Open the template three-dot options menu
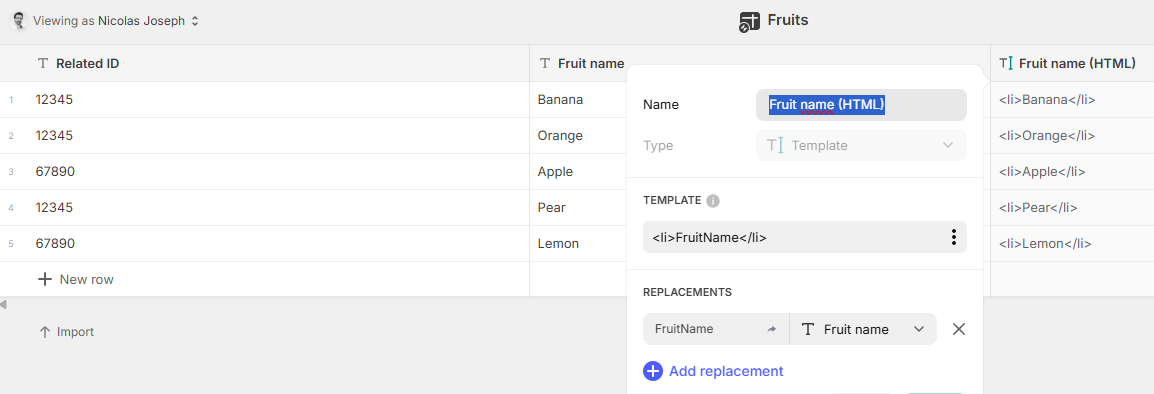The image size is (1154, 394). tap(953, 237)
